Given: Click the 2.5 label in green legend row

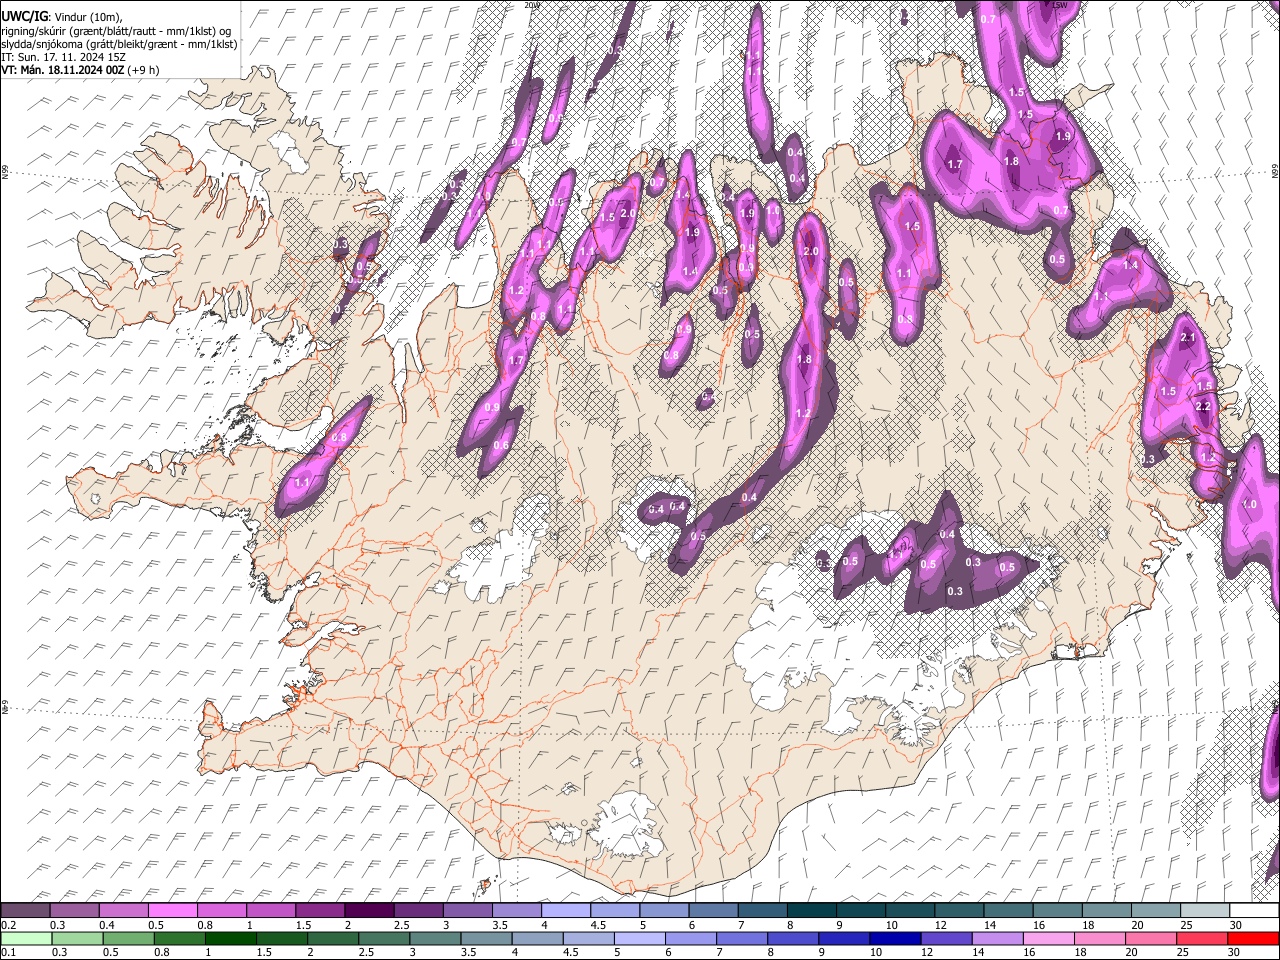Looking at the screenshot, I should (366, 952).
